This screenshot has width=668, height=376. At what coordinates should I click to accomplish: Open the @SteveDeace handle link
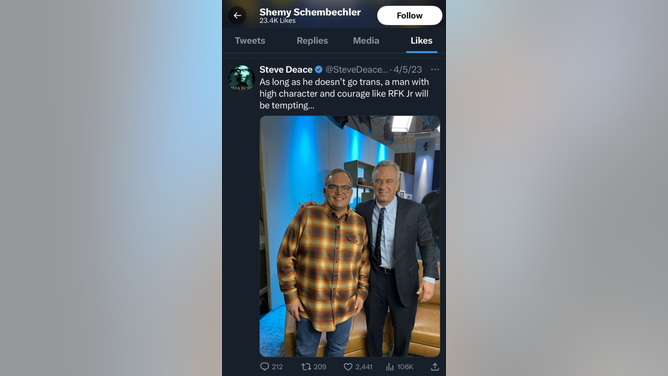[x=357, y=69]
